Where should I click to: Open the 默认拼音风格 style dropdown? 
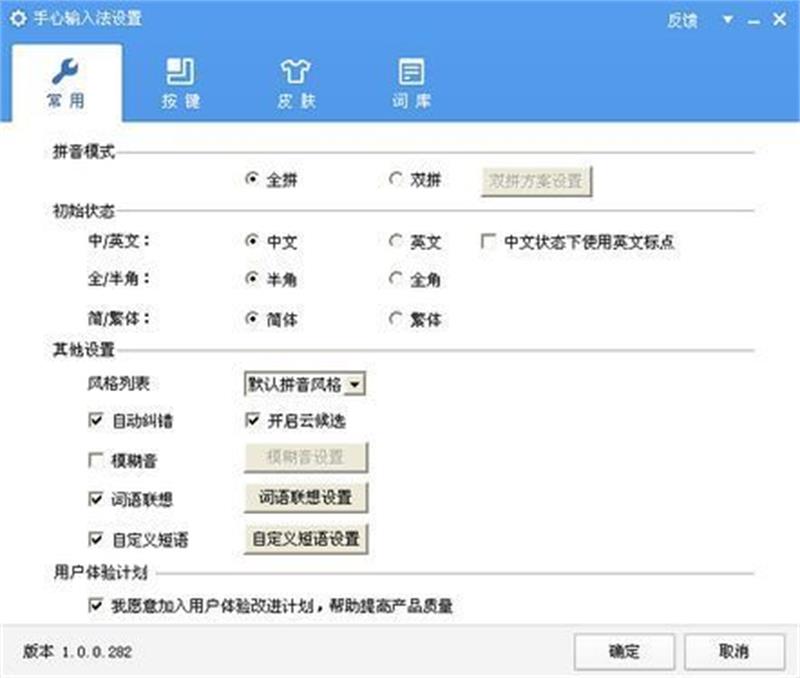pyautogui.click(x=305, y=384)
